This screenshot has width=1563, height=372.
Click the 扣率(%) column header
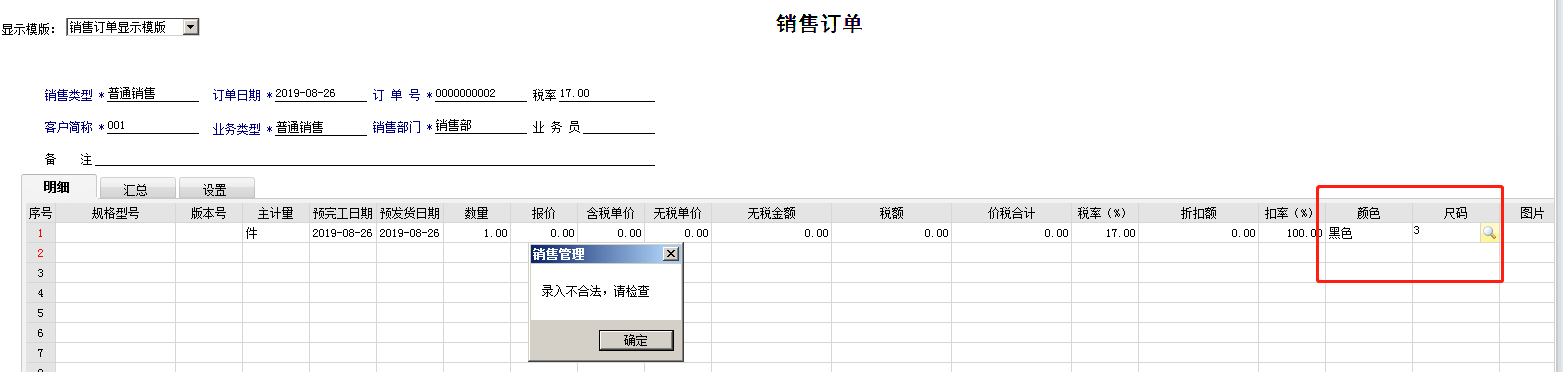[1291, 213]
